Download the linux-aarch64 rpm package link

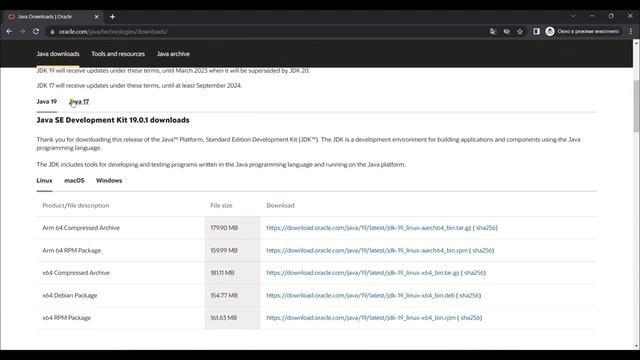(367, 250)
